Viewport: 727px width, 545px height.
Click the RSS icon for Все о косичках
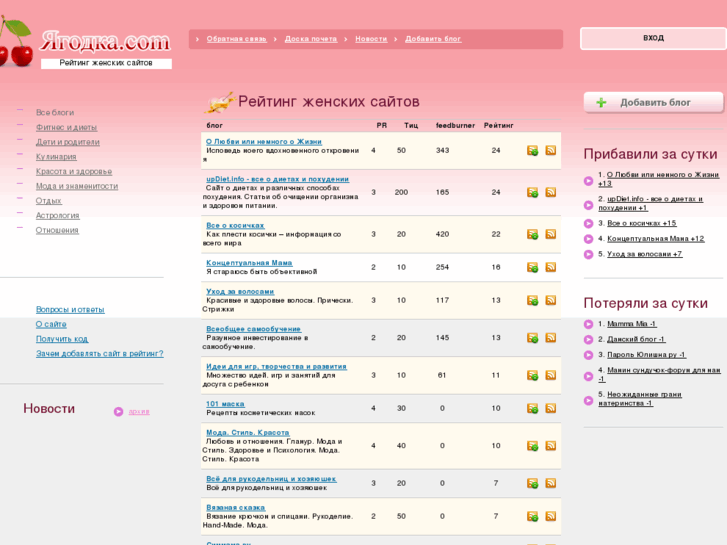[550, 234]
